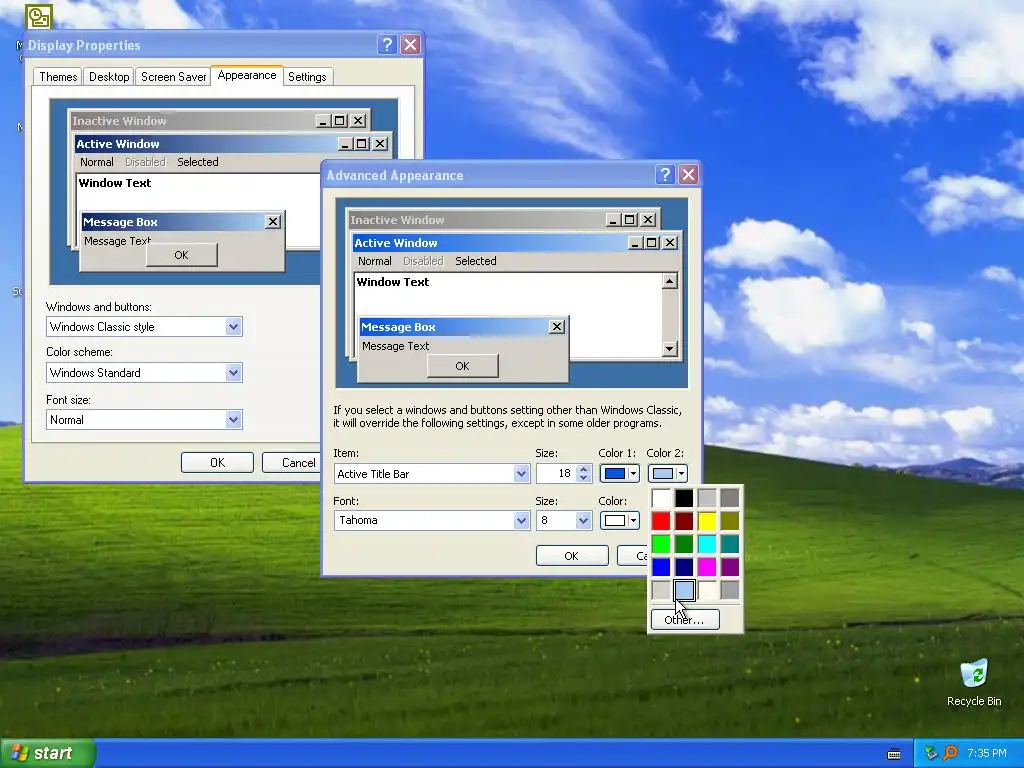Close the Display Properties window
The width and height of the screenshot is (1024, 768).
410,44
